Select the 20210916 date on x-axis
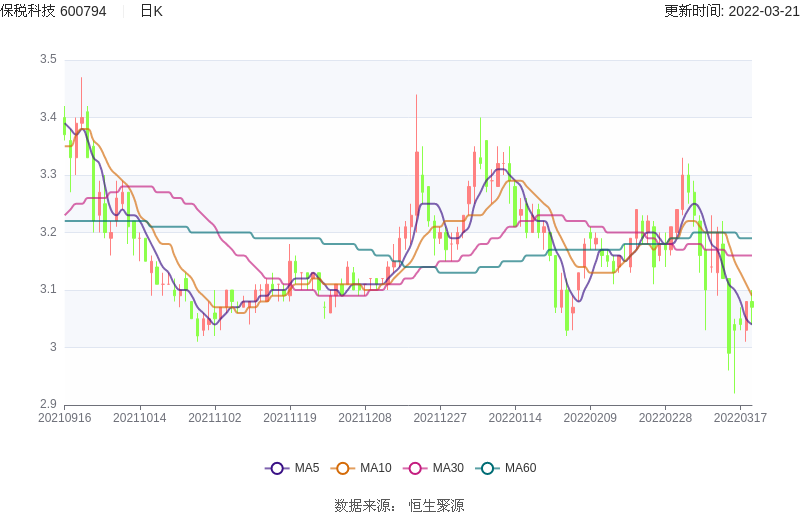Screen dimensions: 800x517 click(64, 418)
